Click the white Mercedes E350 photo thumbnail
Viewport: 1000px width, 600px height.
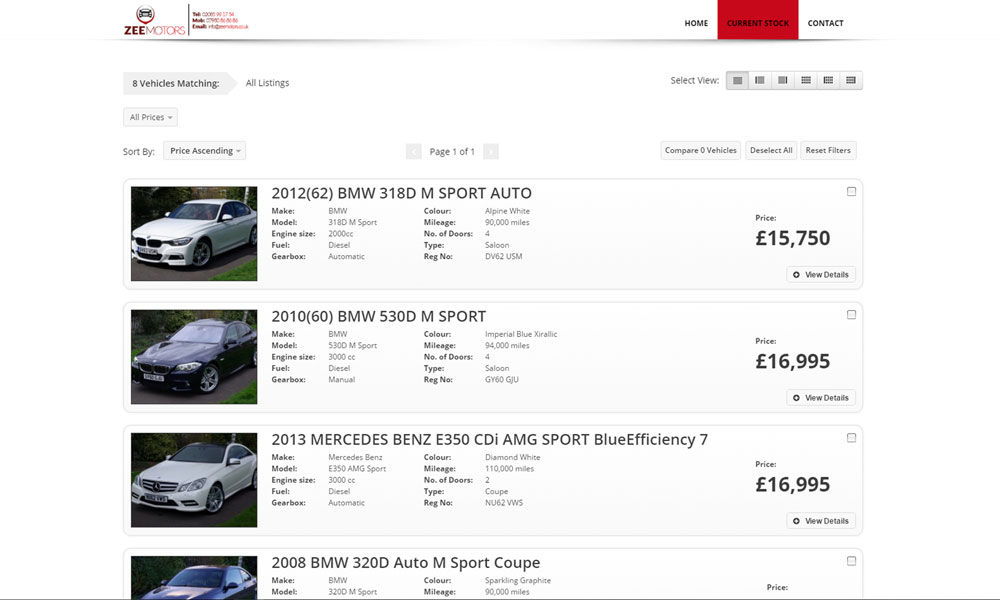click(x=194, y=479)
